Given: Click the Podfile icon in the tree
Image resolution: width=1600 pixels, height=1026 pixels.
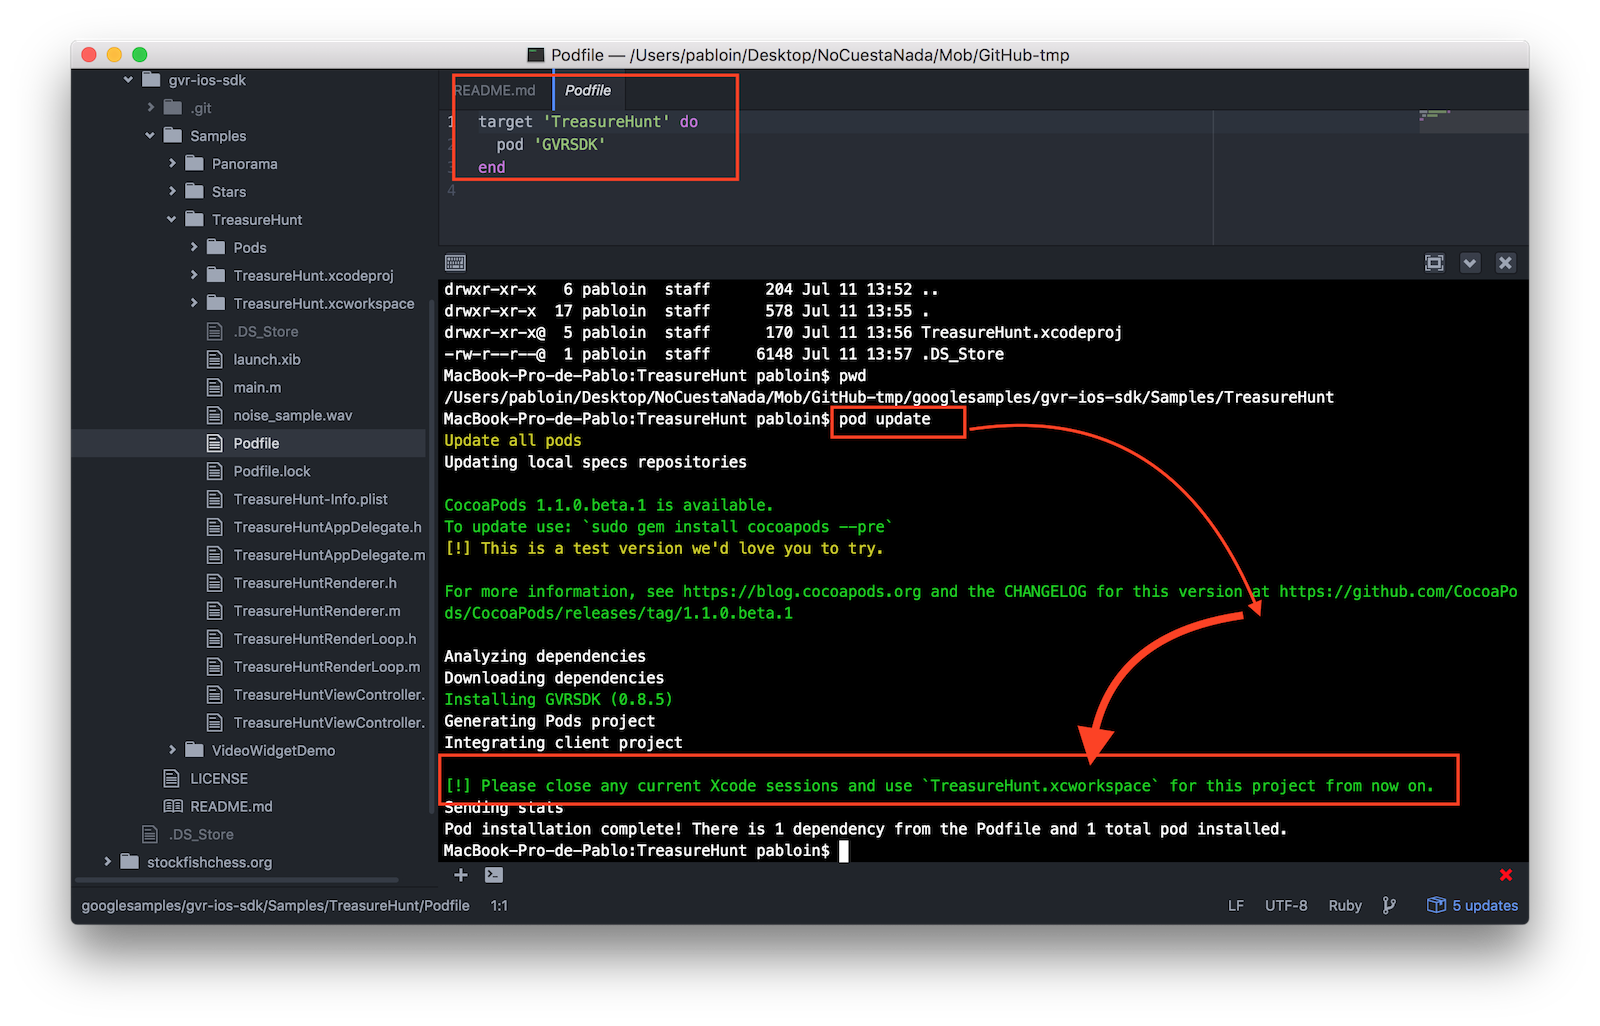Looking at the screenshot, I should click(x=214, y=443).
